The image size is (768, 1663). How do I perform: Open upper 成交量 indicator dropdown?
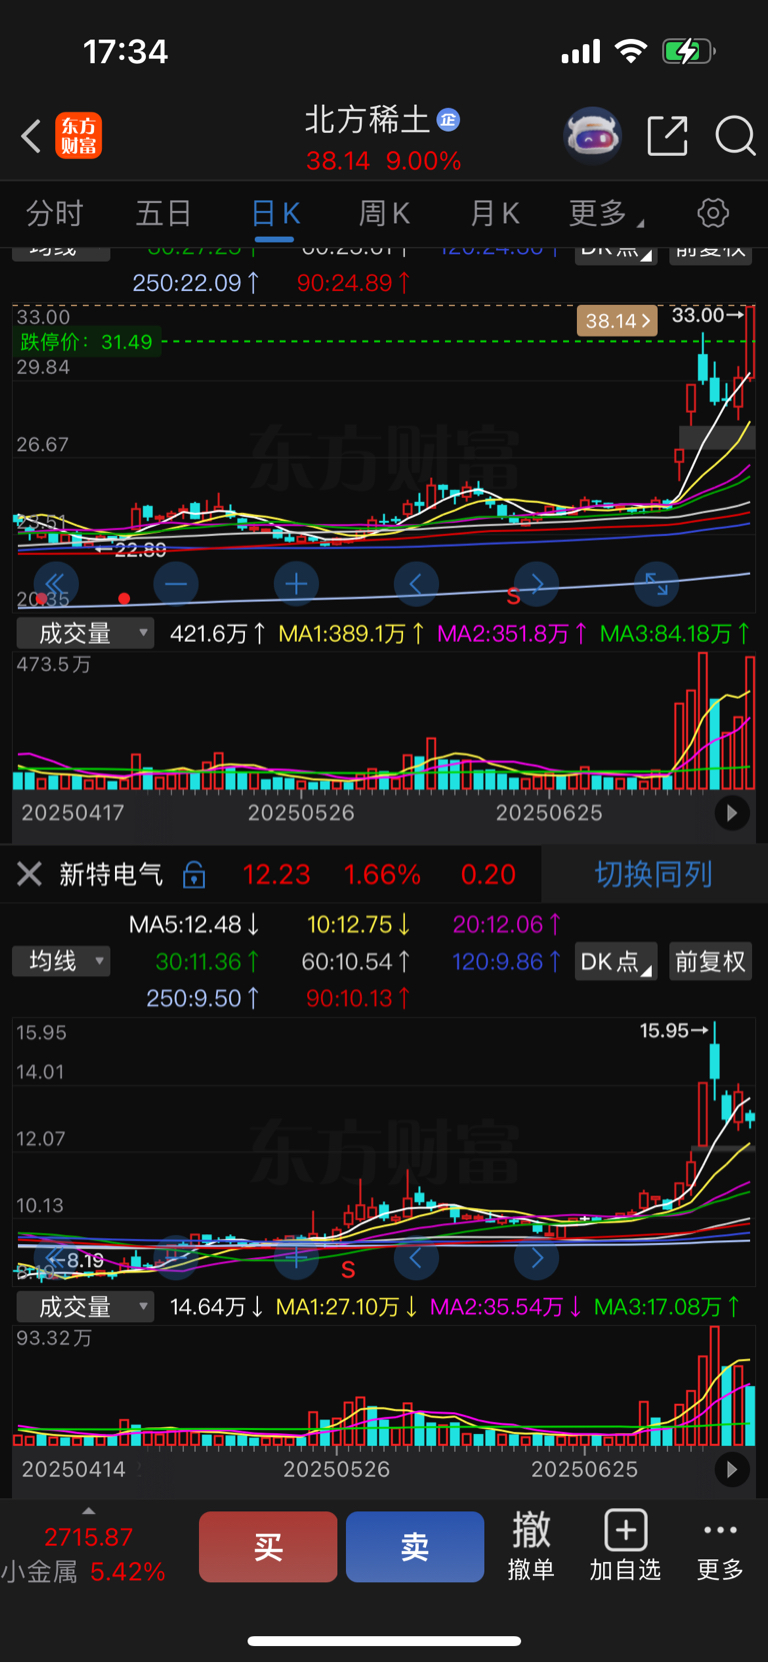pos(85,633)
